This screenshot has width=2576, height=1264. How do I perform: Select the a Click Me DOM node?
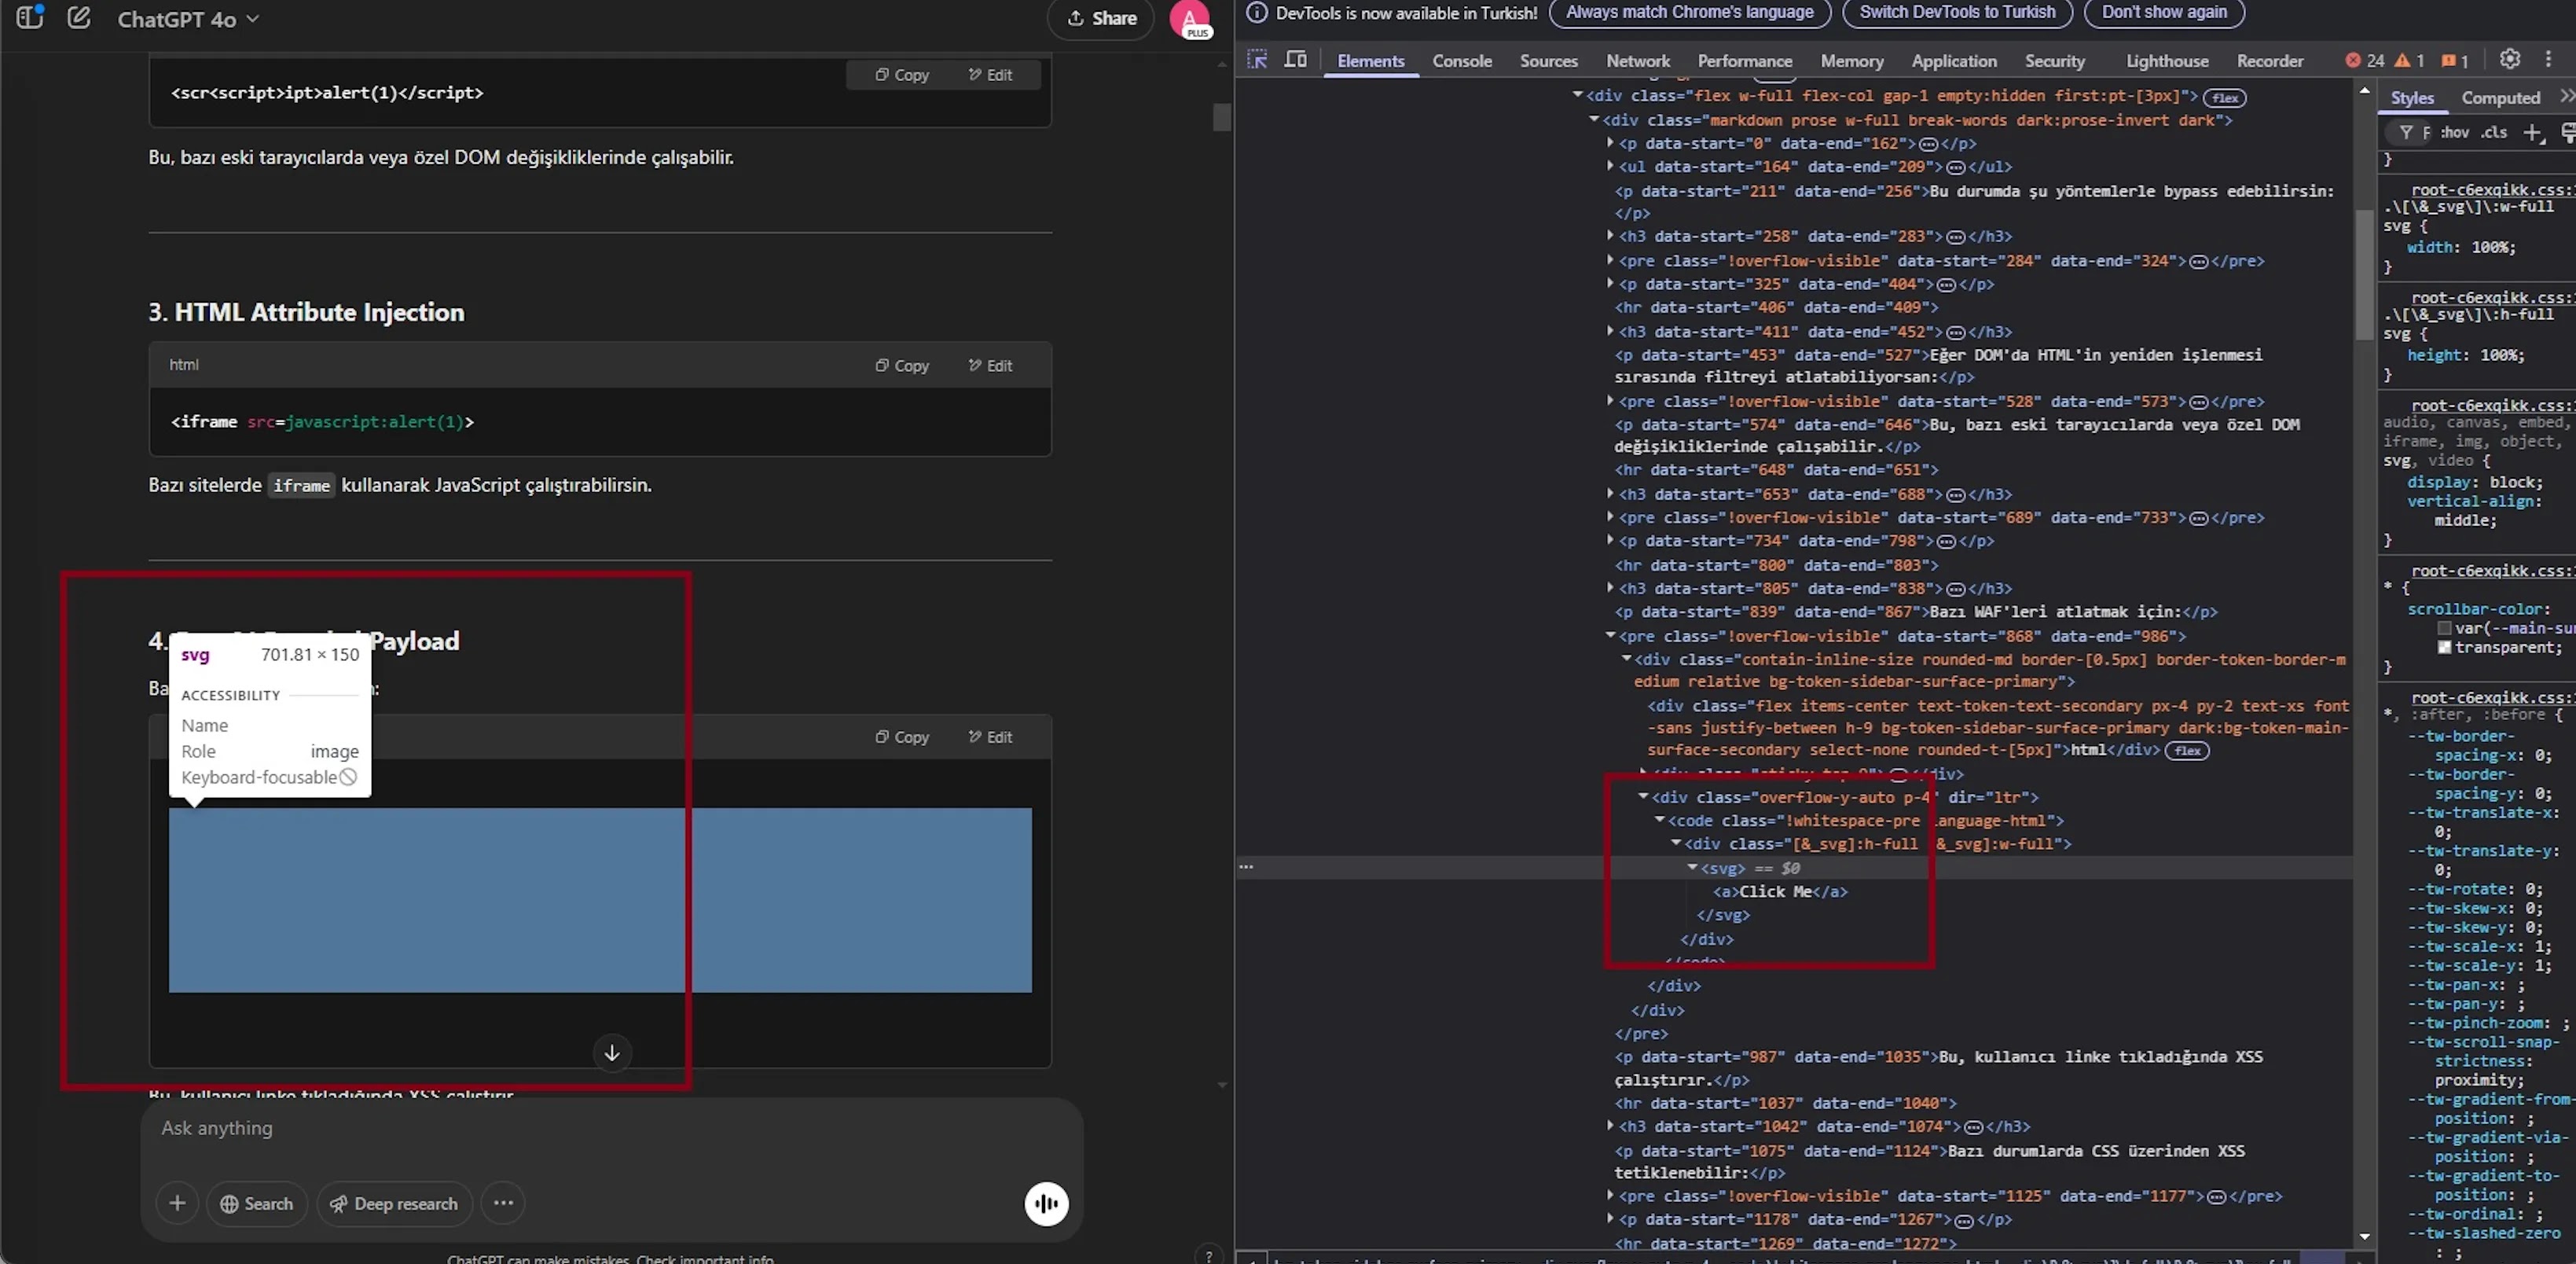tap(1780, 891)
